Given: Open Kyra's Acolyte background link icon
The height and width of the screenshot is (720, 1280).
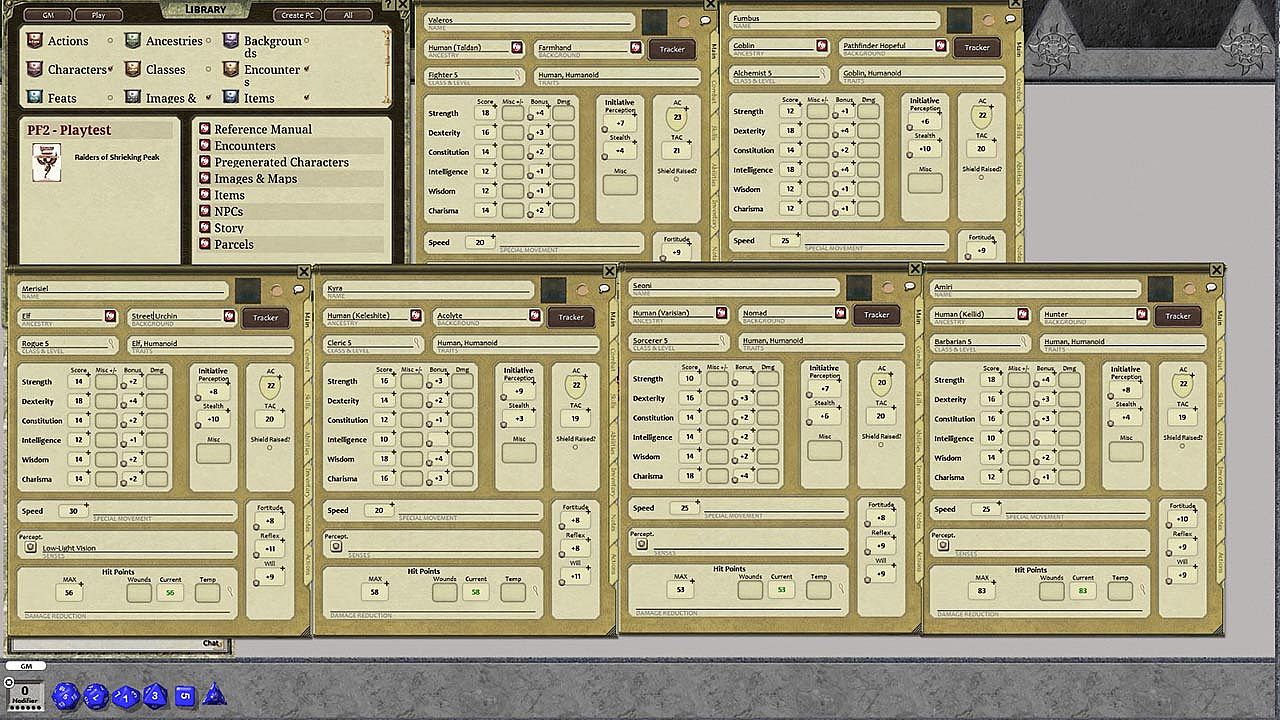Looking at the screenshot, I should click(x=535, y=316).
